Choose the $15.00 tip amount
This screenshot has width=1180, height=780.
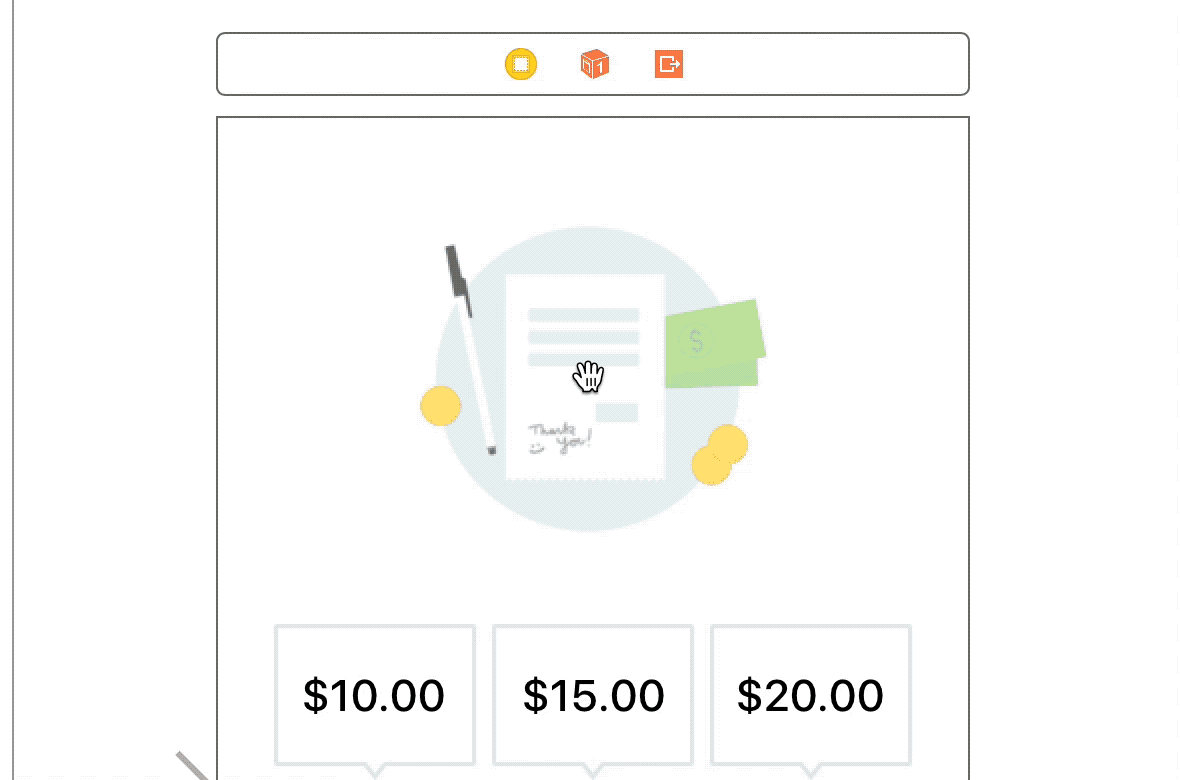(x=592, y=694)
